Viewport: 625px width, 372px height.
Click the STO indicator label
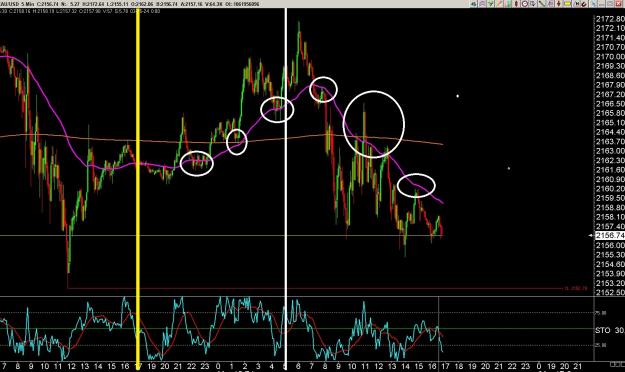pyautogui.click(x=603, y=330)
